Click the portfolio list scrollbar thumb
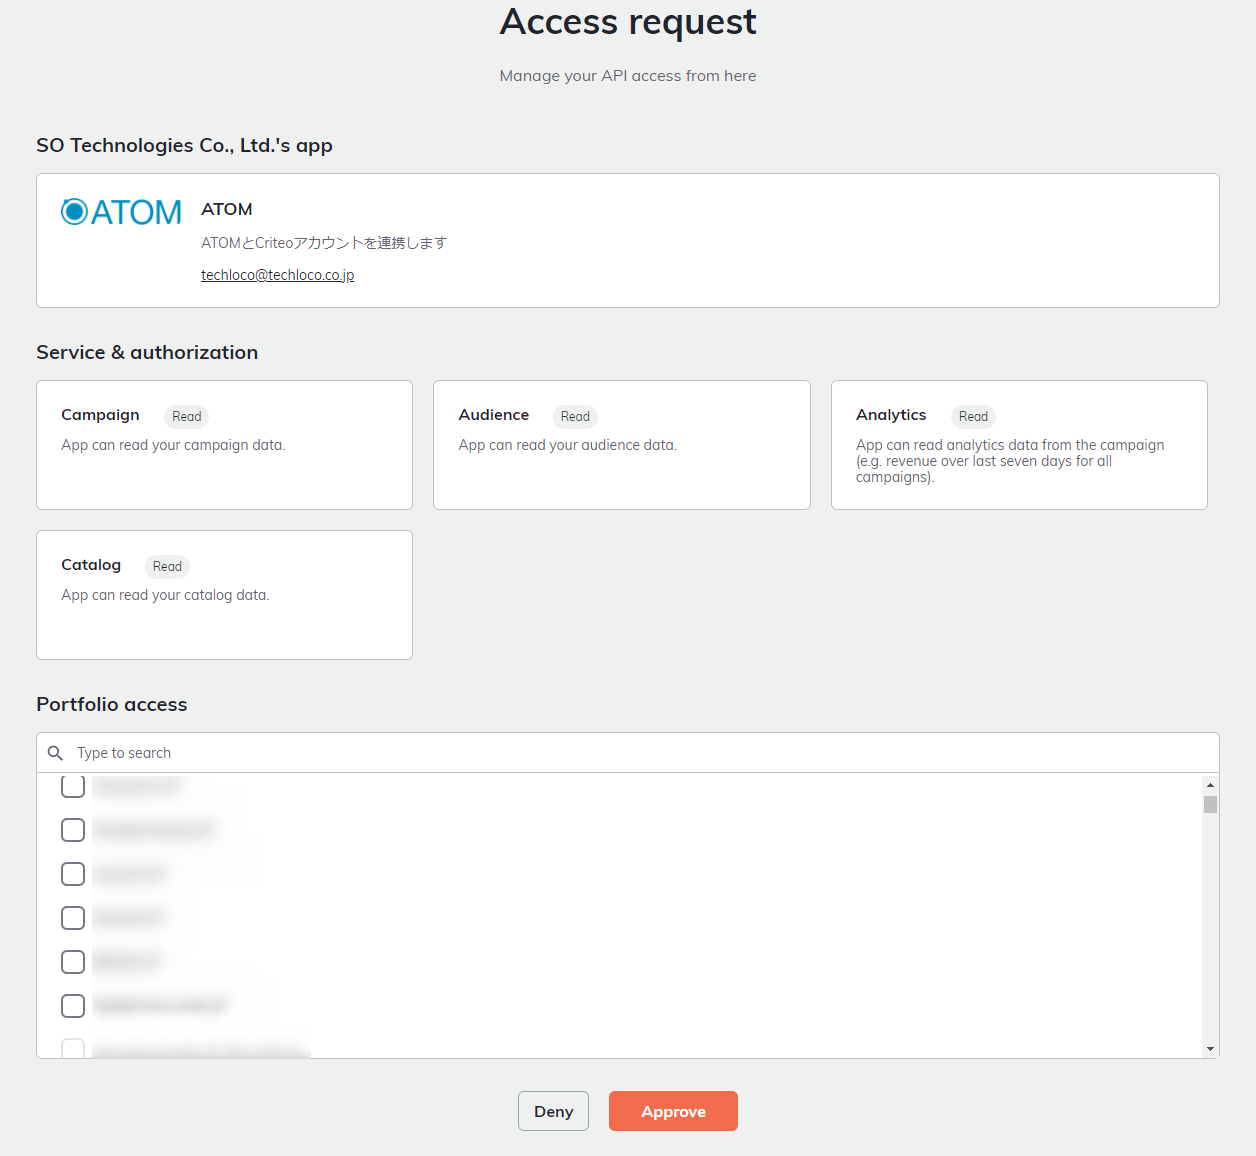Image resolution: width=1256 pixels, height=1156 pixels. pos(1210,804)
